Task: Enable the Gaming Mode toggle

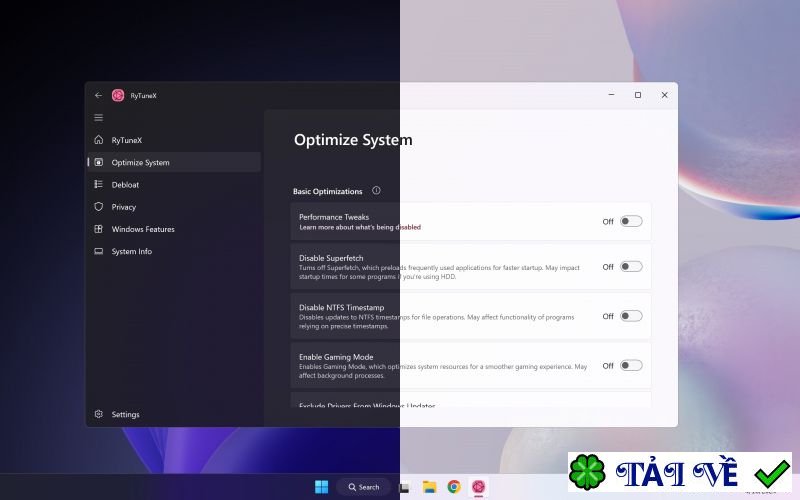Action: click(630, 366)
